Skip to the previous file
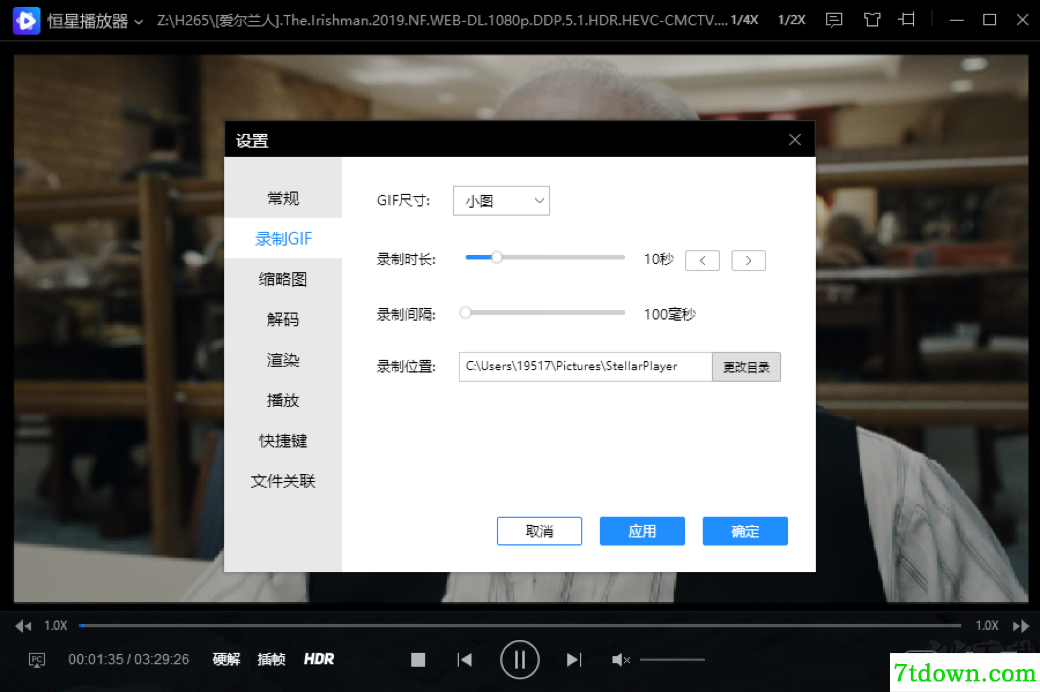The image size is (1040, 692). pos(465,659)
